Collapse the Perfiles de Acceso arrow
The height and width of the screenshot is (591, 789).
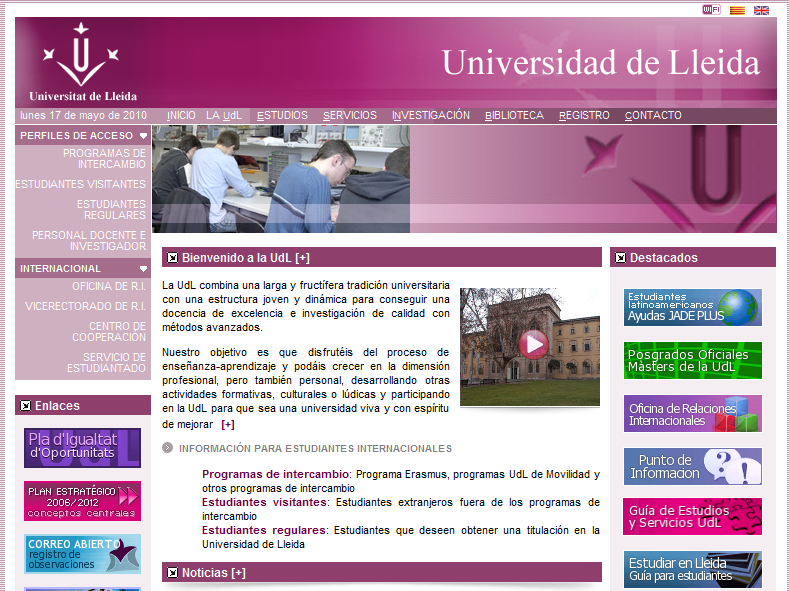click(x=143, y=136)
